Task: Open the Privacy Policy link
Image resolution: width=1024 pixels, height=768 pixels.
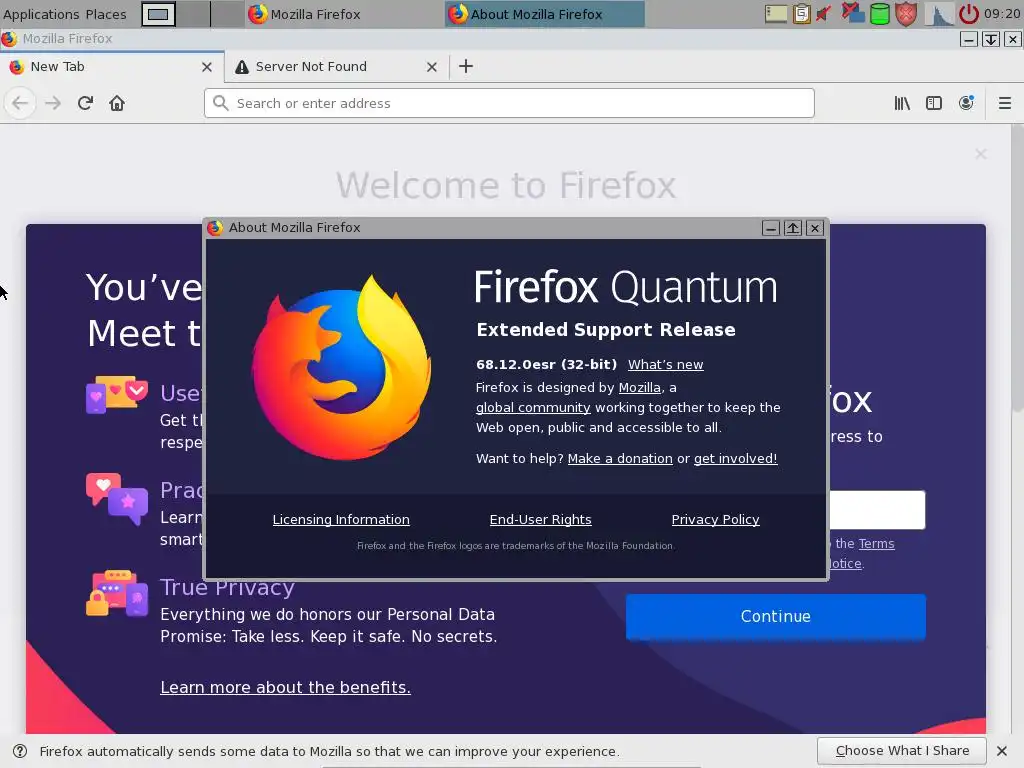Action: (x=715, y=519)
